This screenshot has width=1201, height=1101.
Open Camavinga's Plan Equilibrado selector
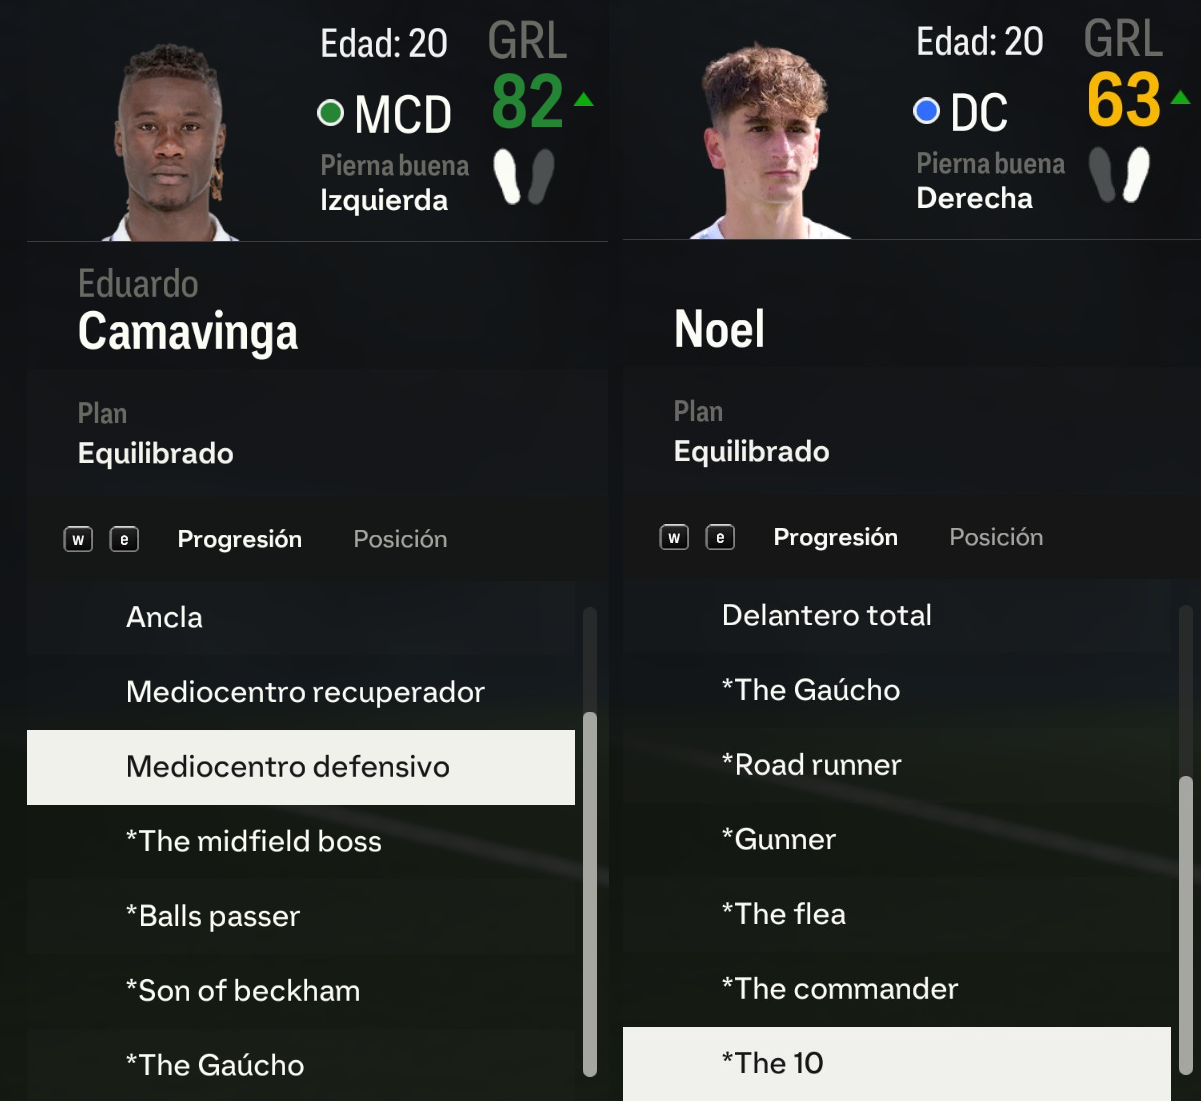pyautogui.click(x=156, y=453)
